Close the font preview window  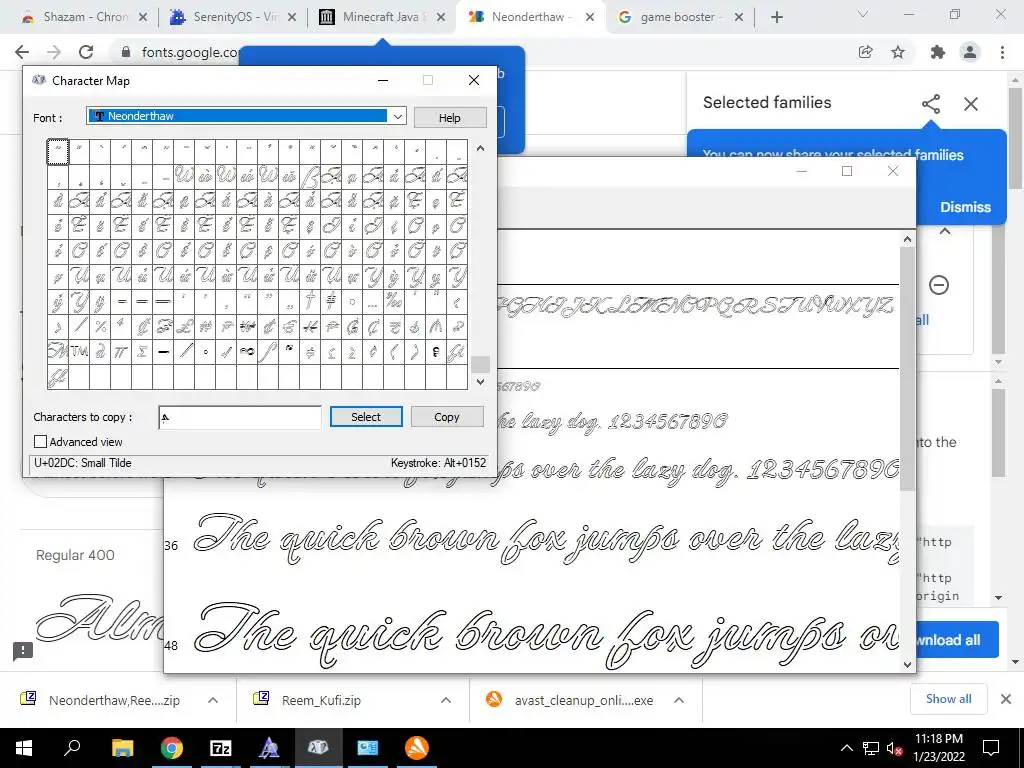893,171
